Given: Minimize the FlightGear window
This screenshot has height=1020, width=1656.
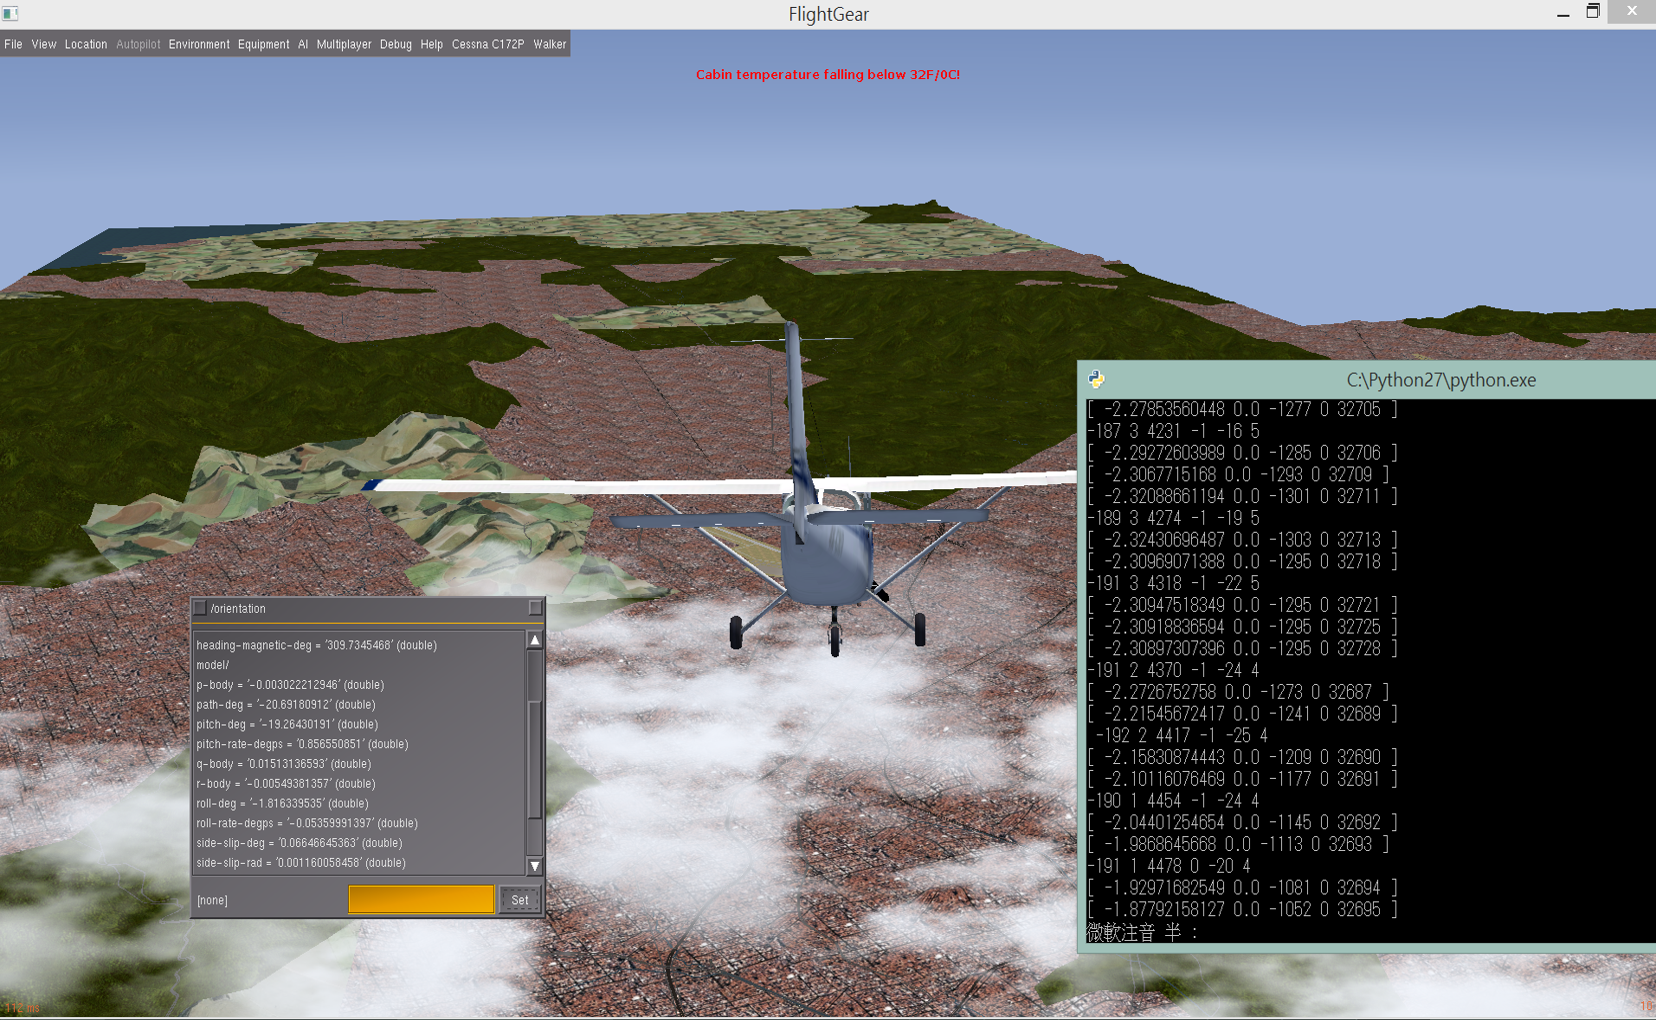Looking at the screenshot, I should [x=1563, y=13].
